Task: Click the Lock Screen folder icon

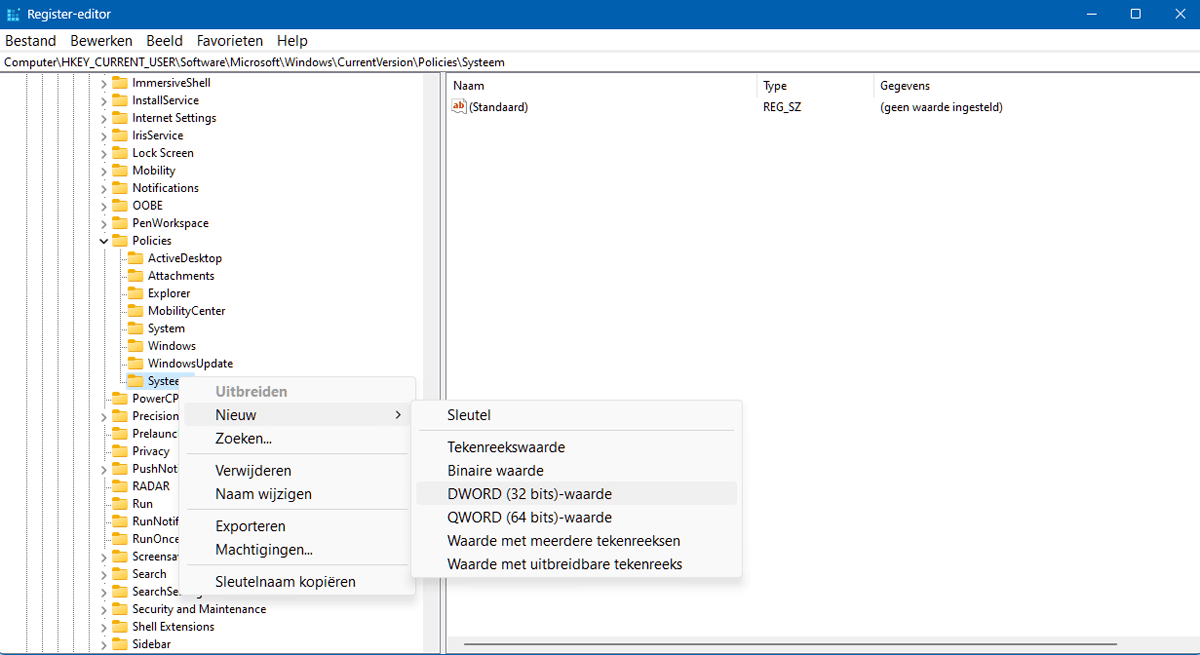Action: (x=120, y=153)
